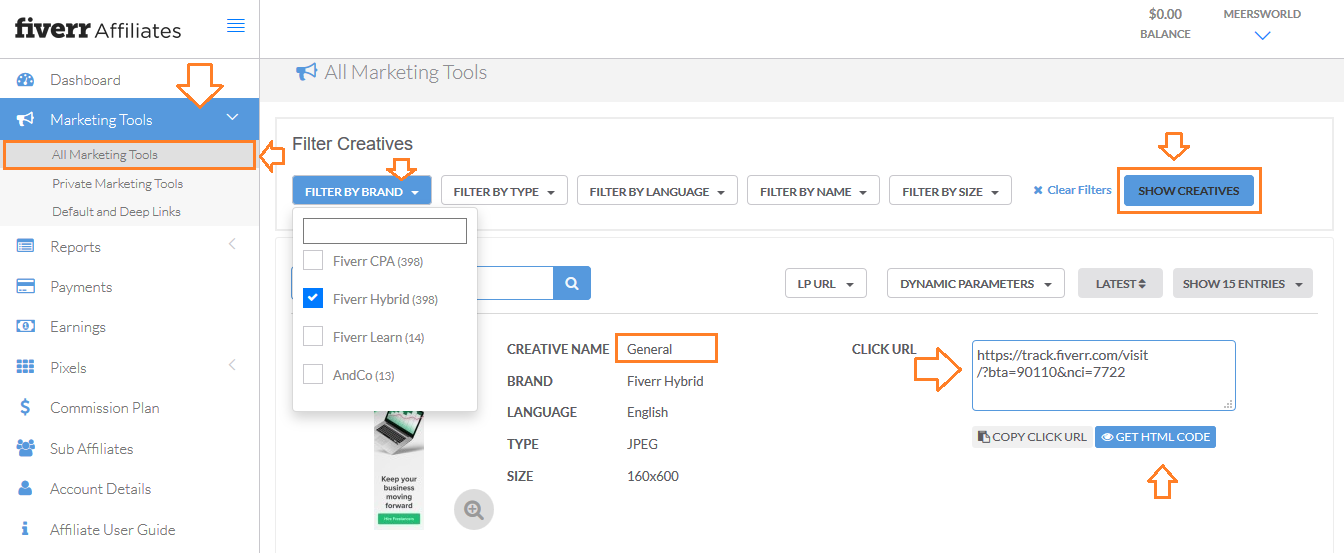1344x553 pixels.
Task: Click the Clear Filters link
Action: point(1072,190)
